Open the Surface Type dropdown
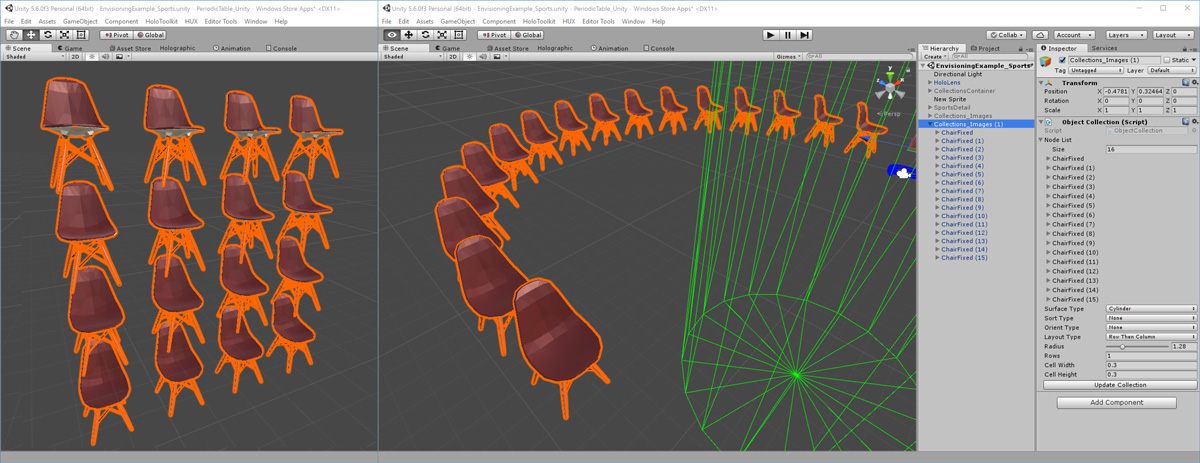The height and width of the screenshot is (463, 1200). point(1150,309)
